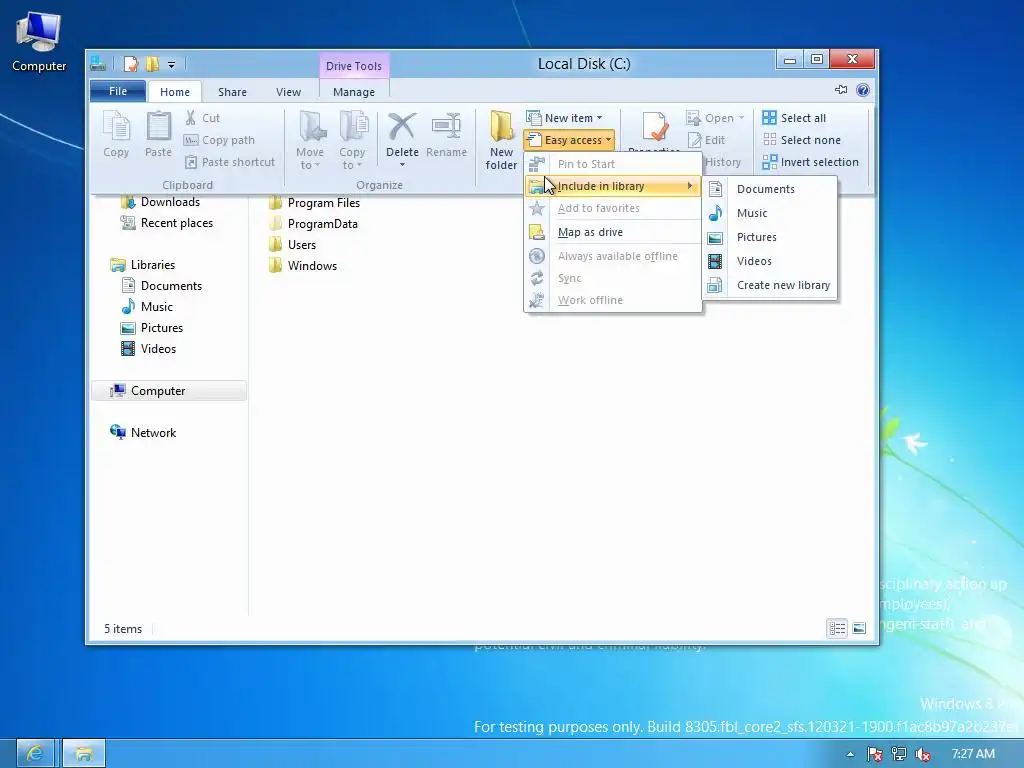Choose Work offline menu entry
1024x768 pixels.
click(x=613, y=300)
